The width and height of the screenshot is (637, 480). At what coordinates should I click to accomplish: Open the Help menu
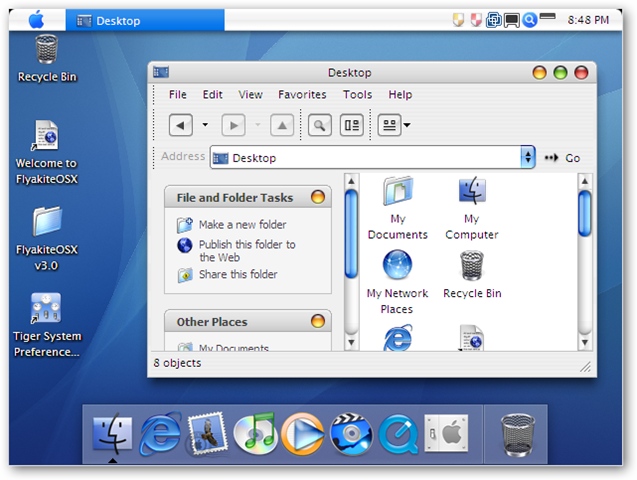400,95
